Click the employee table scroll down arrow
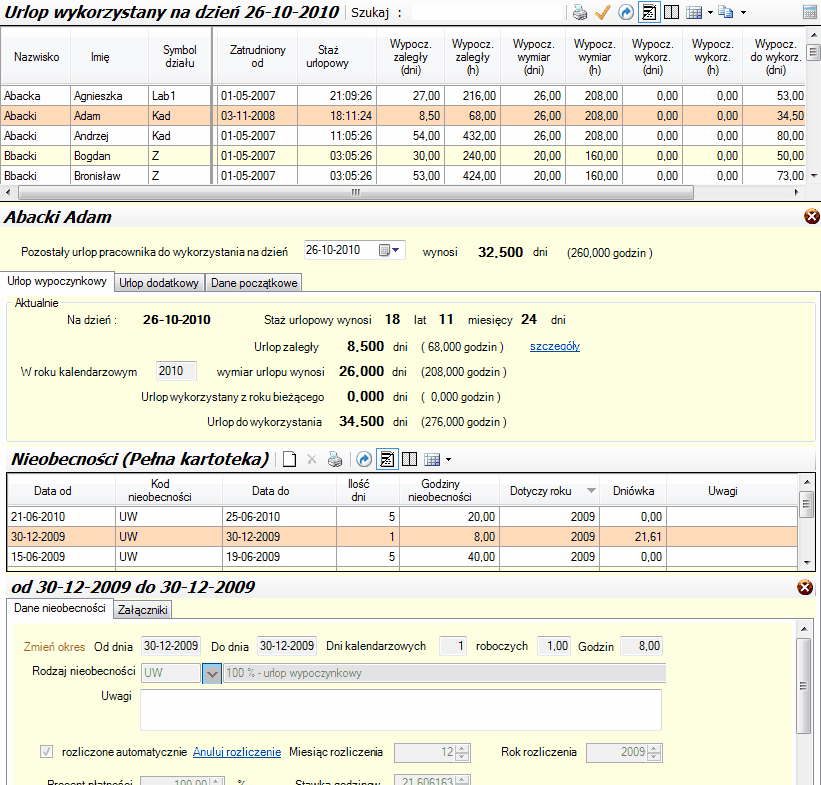The height and width of the screenshot is (785, 821). 814,176
